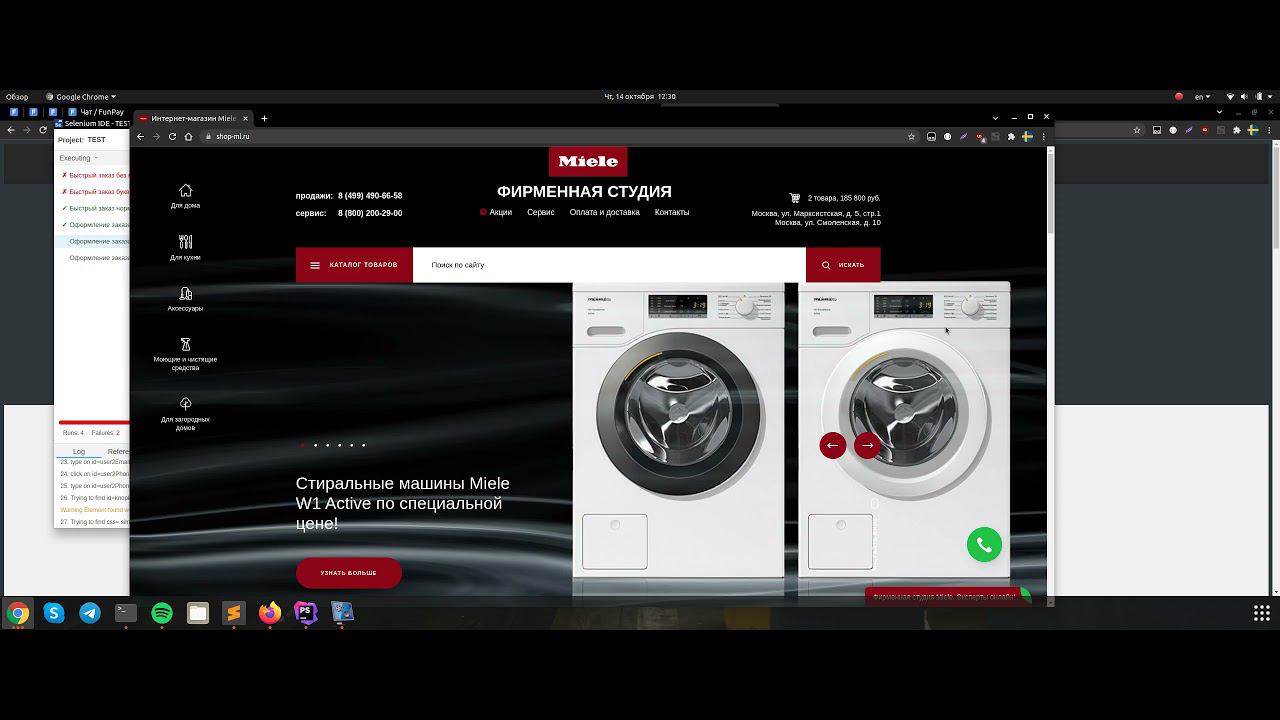
Task: Click the red uBlock extension in front Chrome
Action: point(980,136)
